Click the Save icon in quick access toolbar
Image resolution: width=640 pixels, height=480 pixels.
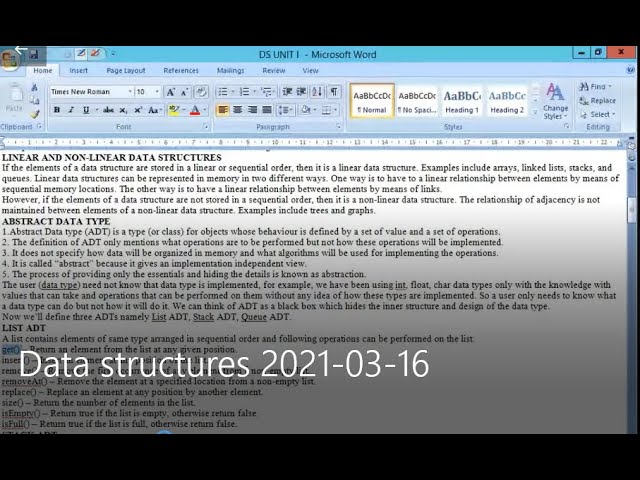(33, 54)
